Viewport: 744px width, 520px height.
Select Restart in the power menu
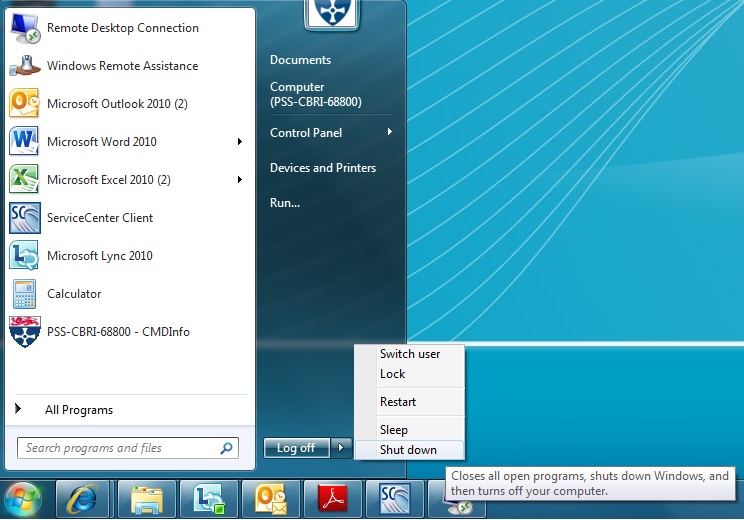click(398, 402)
